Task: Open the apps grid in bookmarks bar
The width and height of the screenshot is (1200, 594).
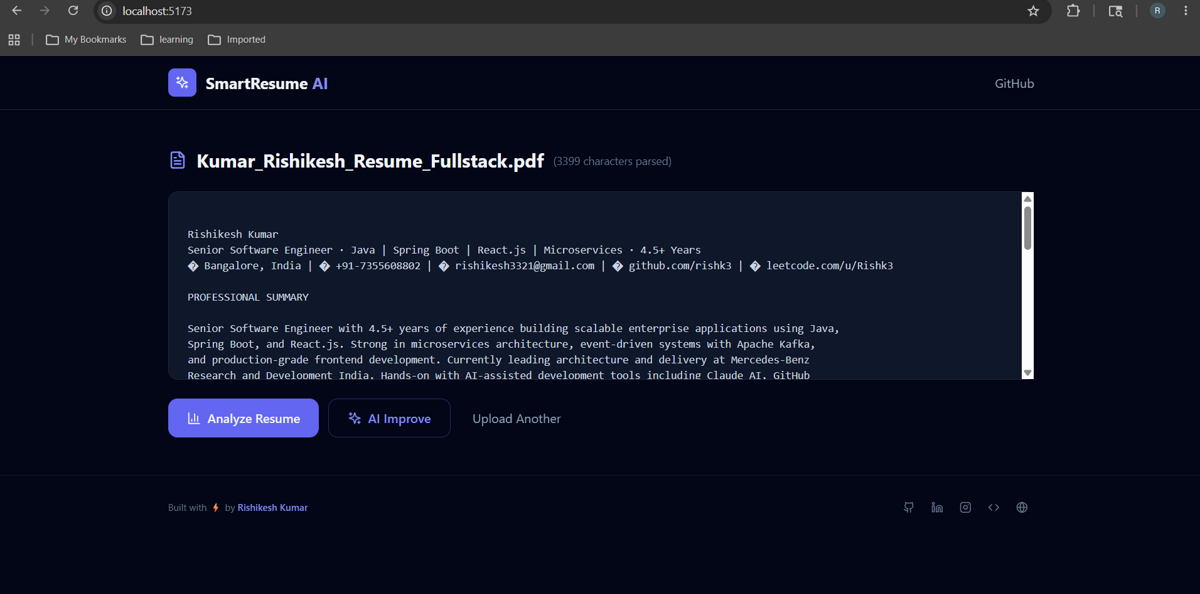Action: pyautogui.click(x=14, y=40)
